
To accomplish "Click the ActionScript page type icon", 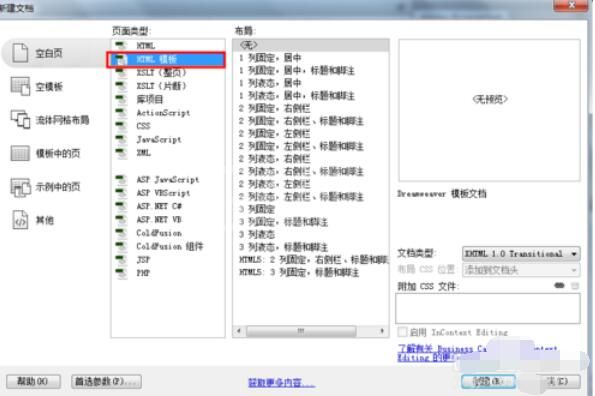I will pyautogui.click(x=121, y=112).
